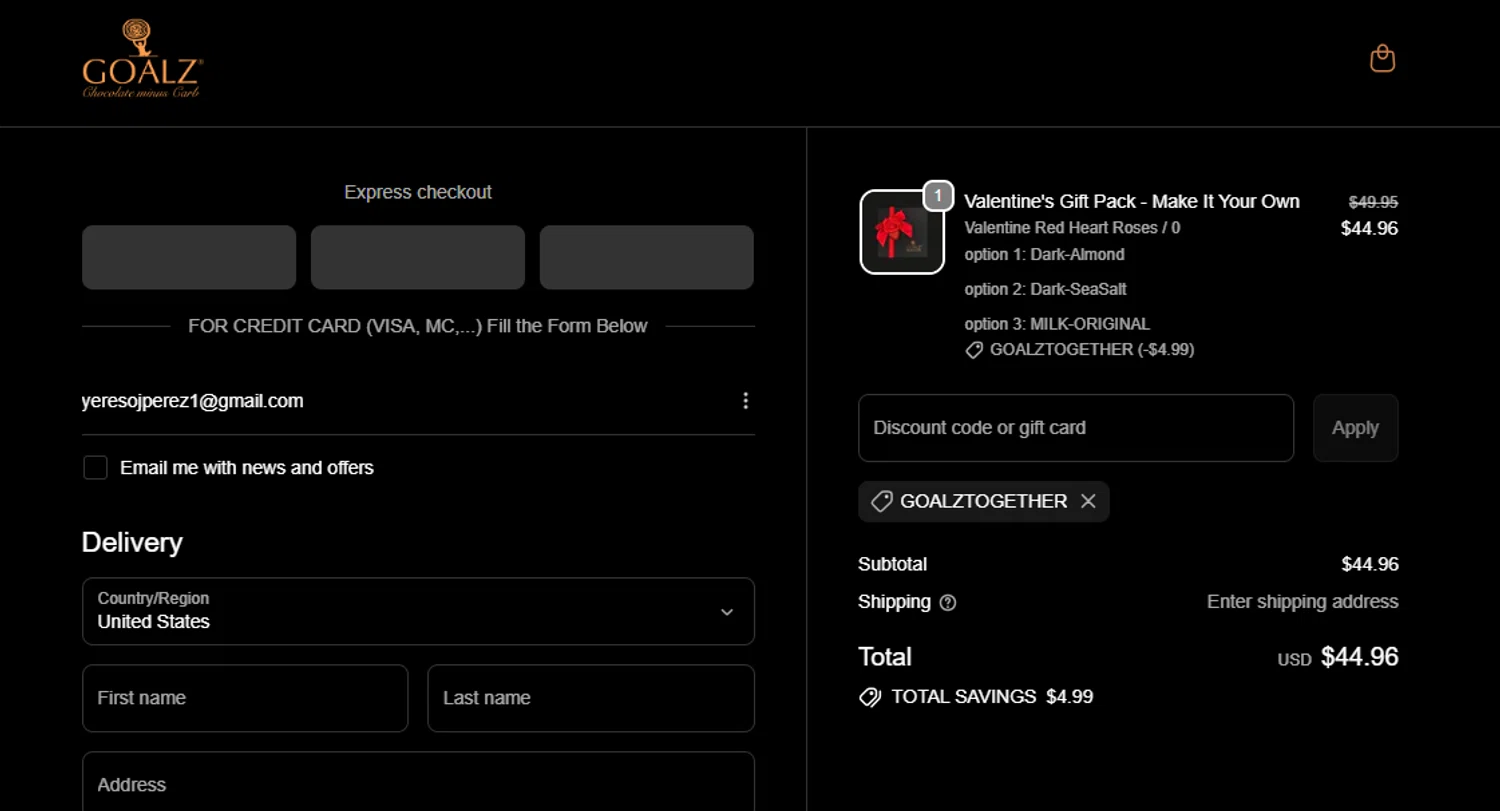Click the shipping help question-mark icon

click(948, 603)
